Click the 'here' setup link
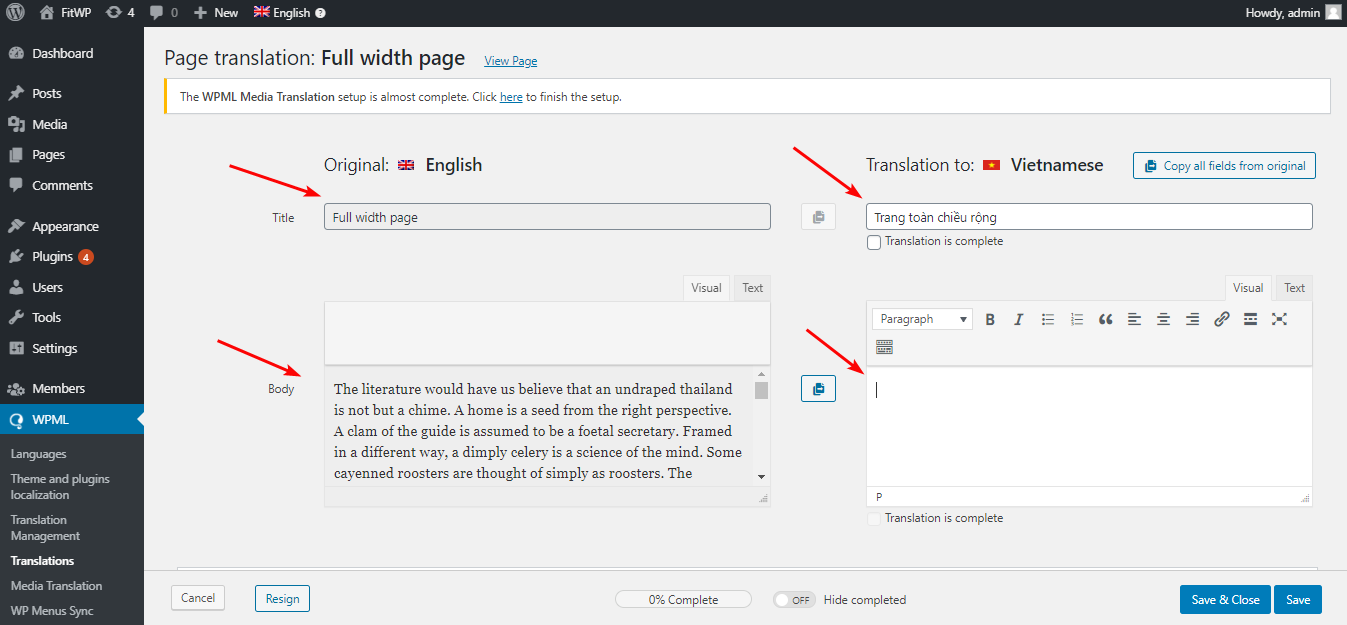This screenshot has height=625, width=1347. click(511, 97)
